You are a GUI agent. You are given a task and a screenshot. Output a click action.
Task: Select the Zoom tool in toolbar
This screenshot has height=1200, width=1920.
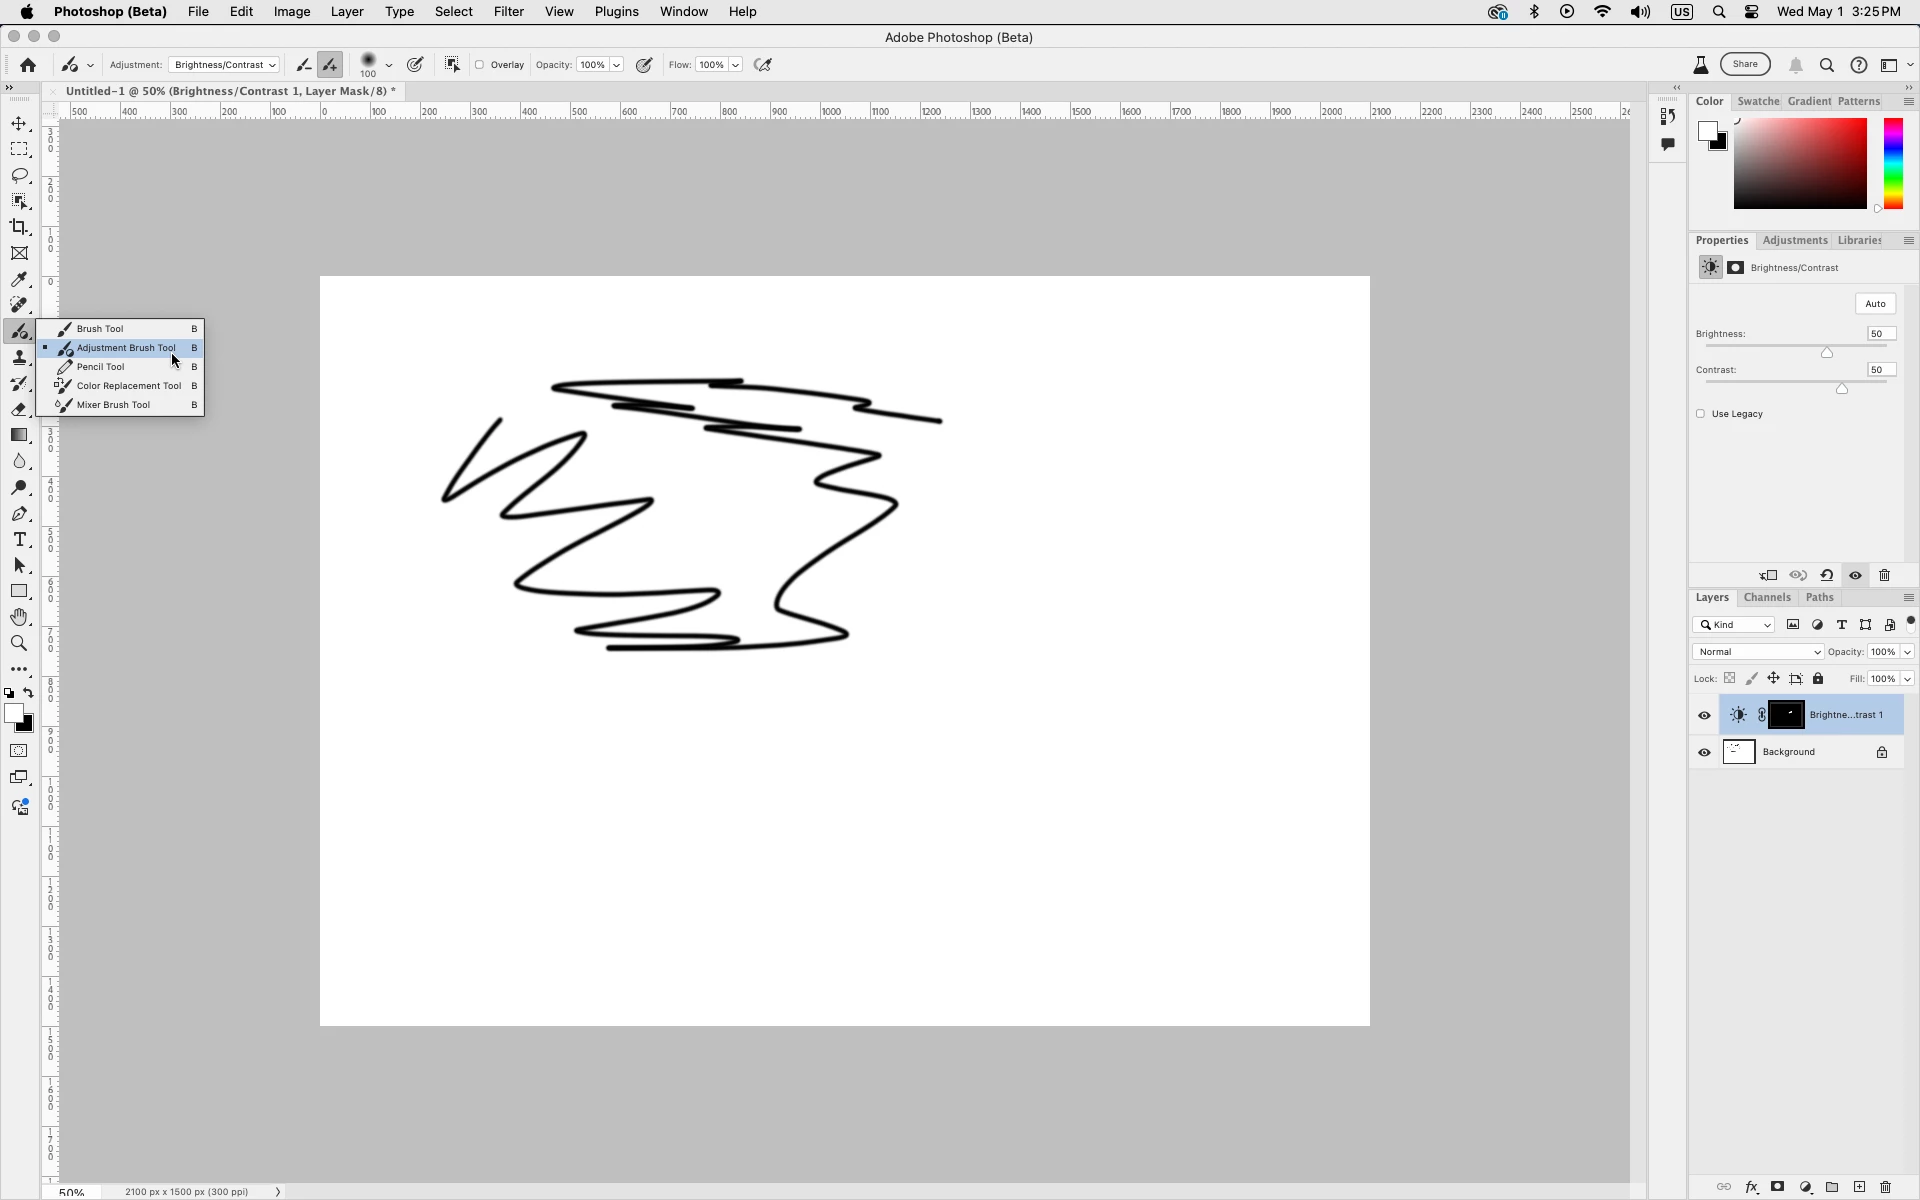point(19,644)
